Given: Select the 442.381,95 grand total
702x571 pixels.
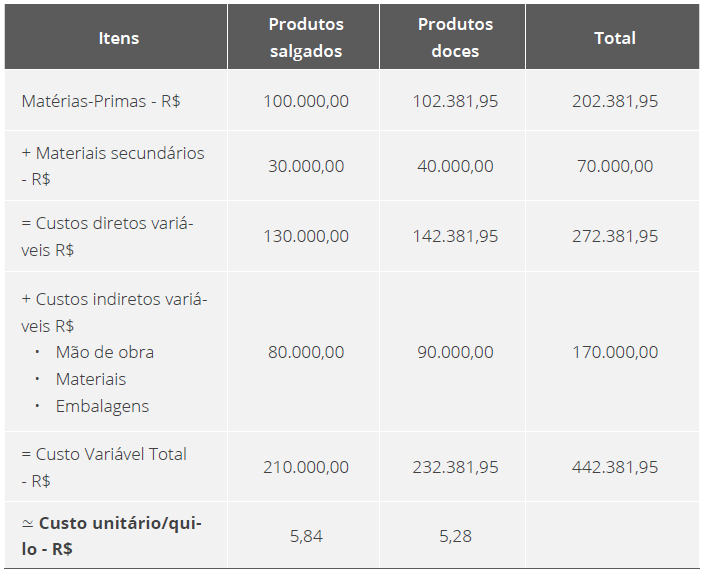Looking at the screenshot, I should coord(615,467).
